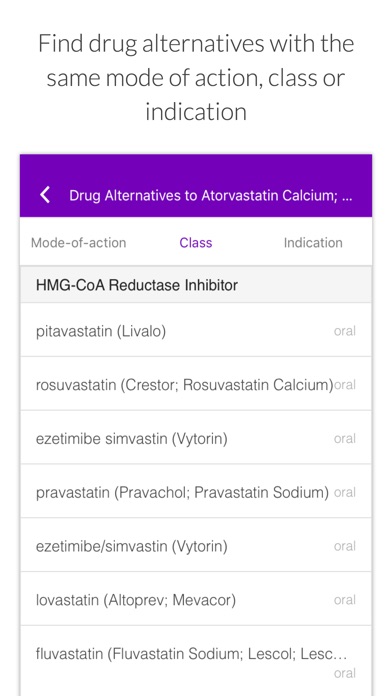This screenshot has width=392, height=696.
Task: Open the Indication tab
Action: click(313, 243)
